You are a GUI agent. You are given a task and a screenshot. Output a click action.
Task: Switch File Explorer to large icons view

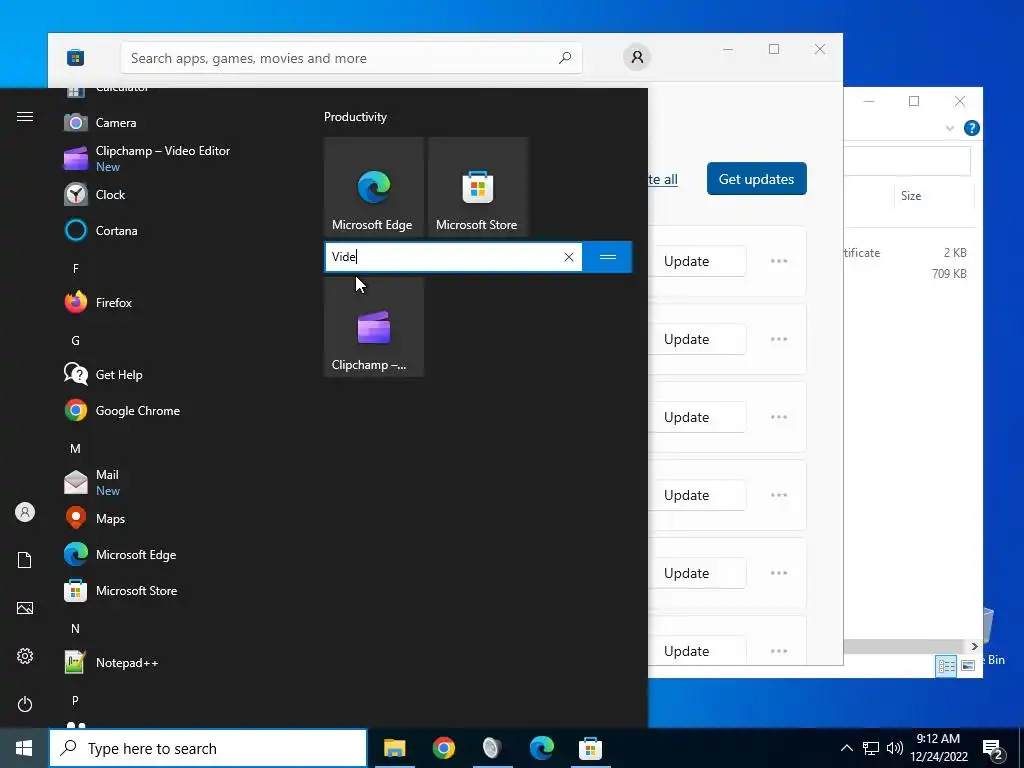(968, 665)
